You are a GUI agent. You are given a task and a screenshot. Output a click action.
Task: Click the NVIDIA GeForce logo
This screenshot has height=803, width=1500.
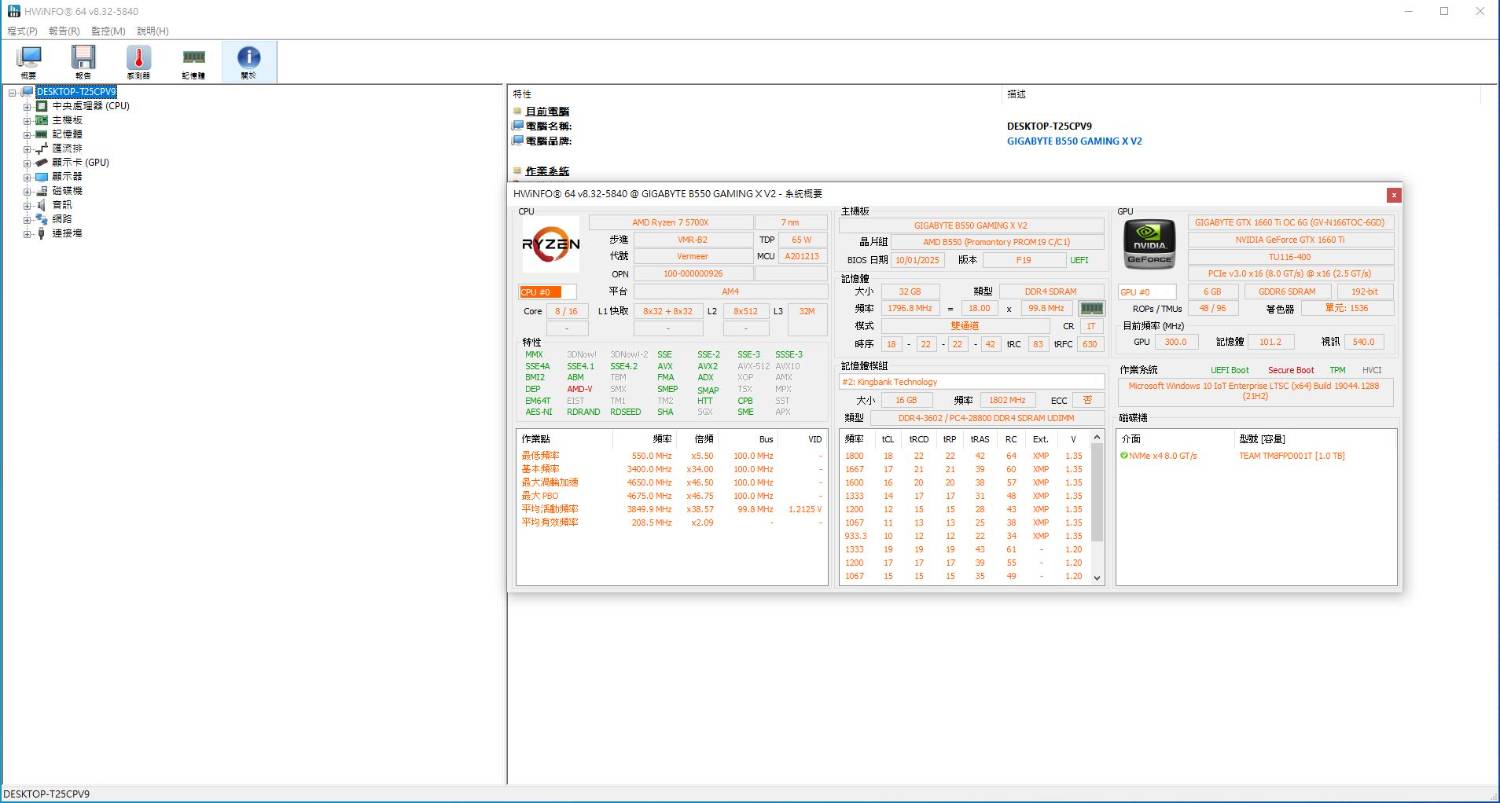[1149, 244]
